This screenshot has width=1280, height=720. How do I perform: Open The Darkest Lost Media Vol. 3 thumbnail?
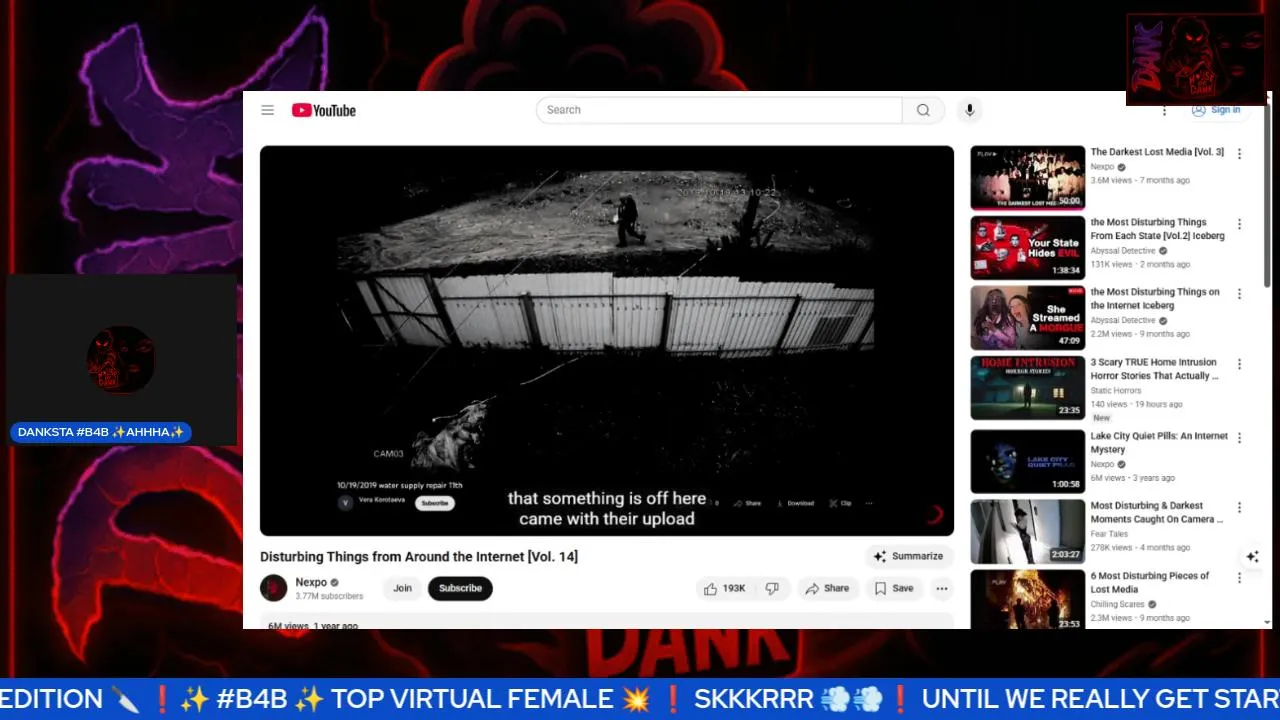click(1027, 178)
